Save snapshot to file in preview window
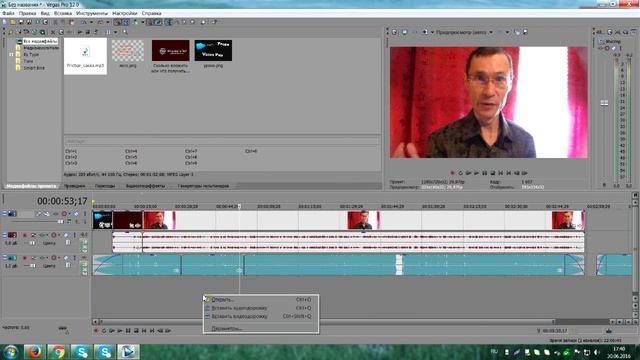Screen dimensions: 640x360 pyautogui.click(x=525, y=32)
